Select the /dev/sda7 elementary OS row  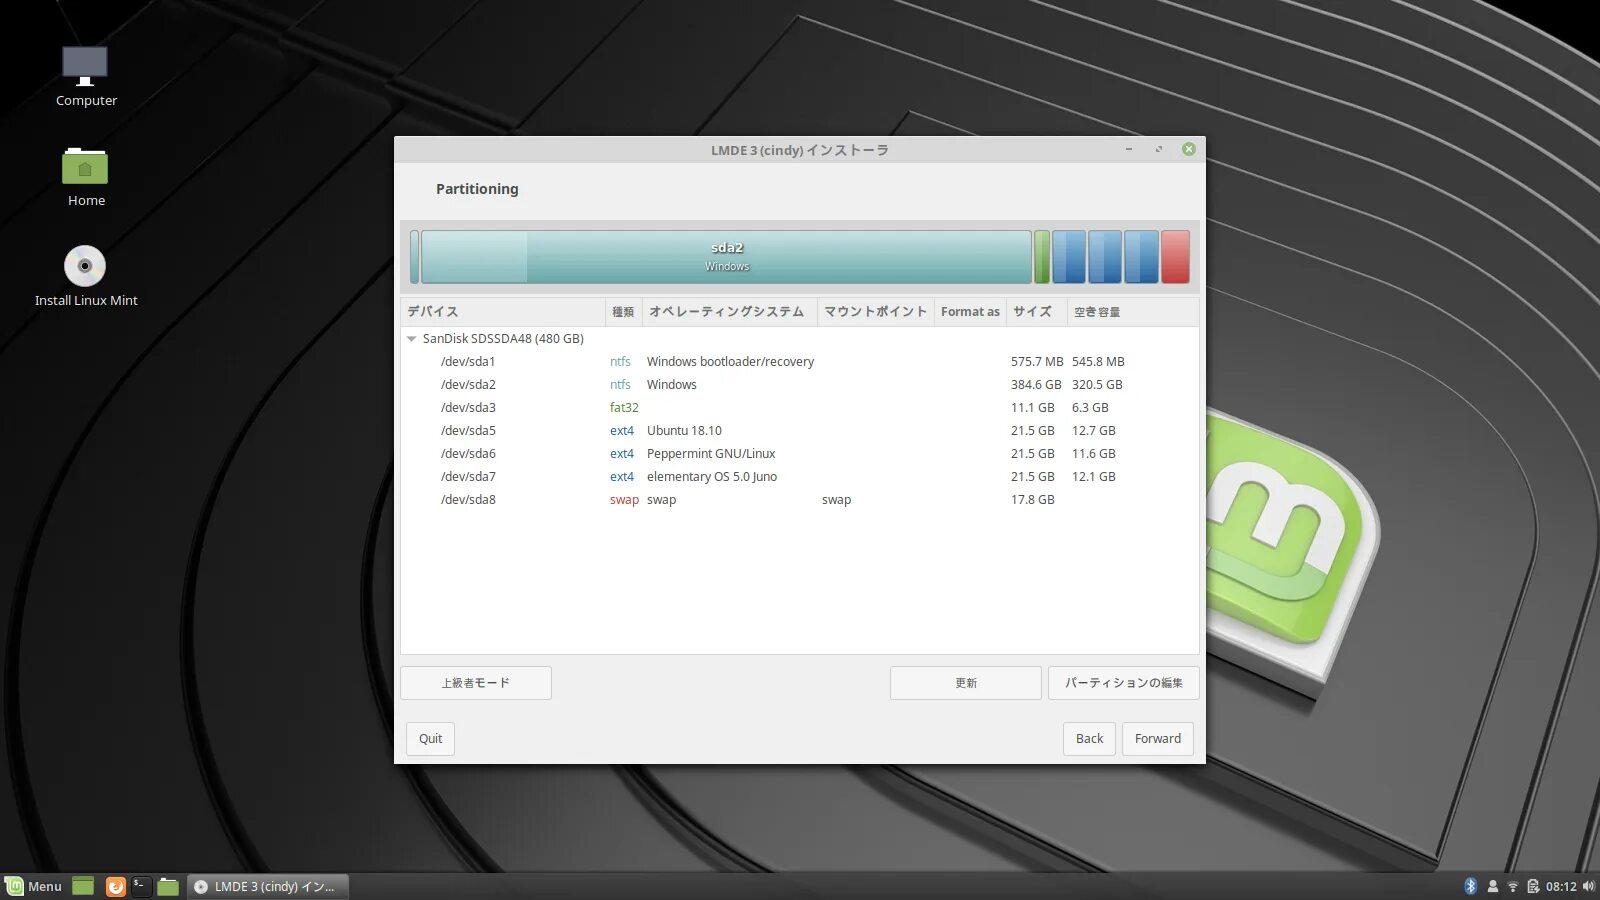(x=800, y=477)
